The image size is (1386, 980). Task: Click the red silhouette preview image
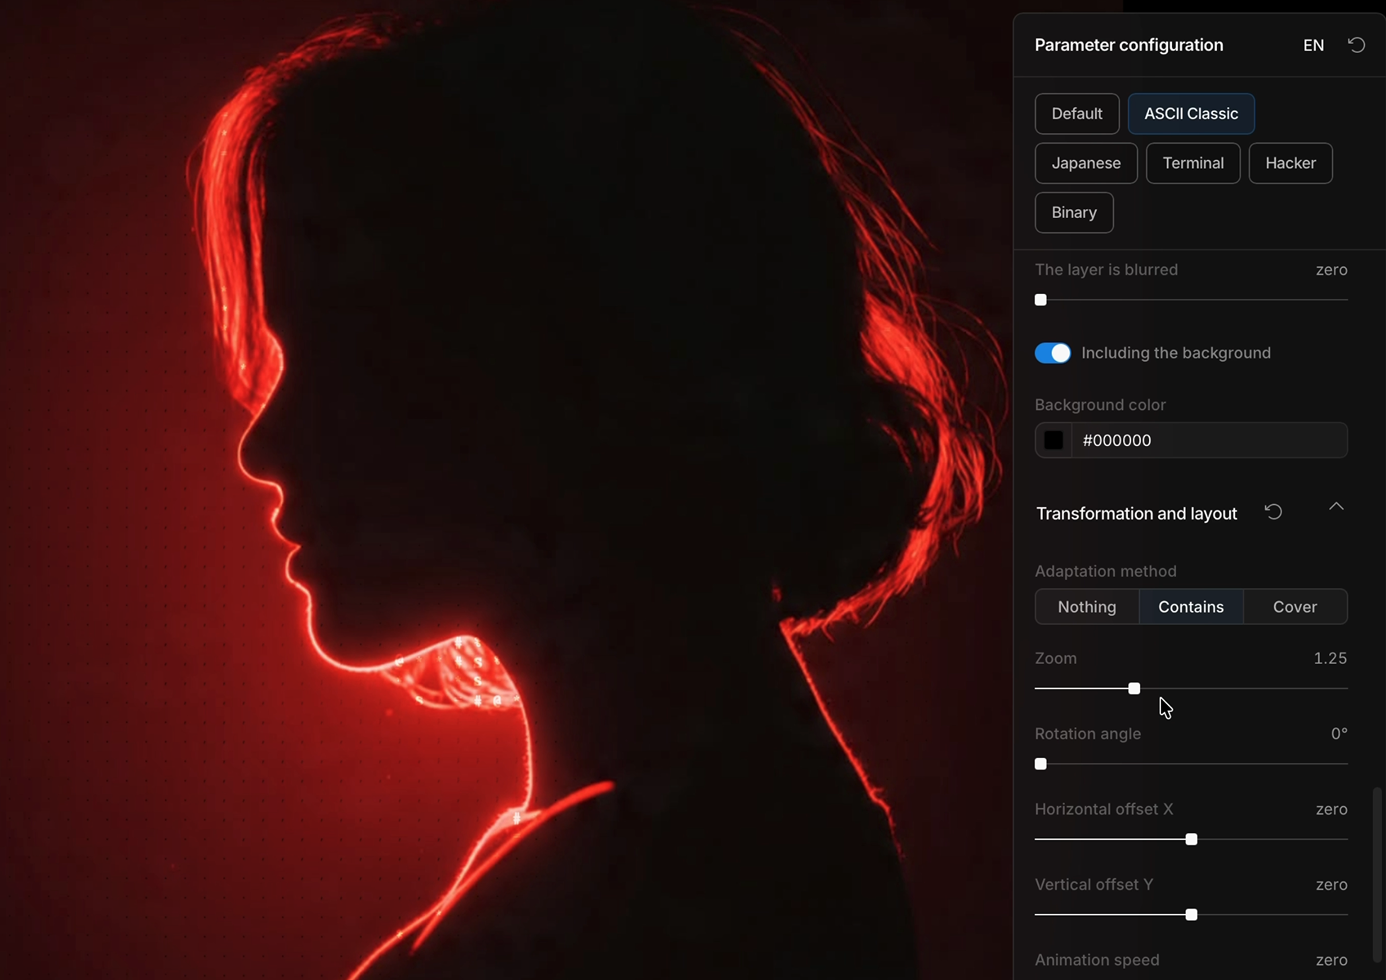[506, 490]
